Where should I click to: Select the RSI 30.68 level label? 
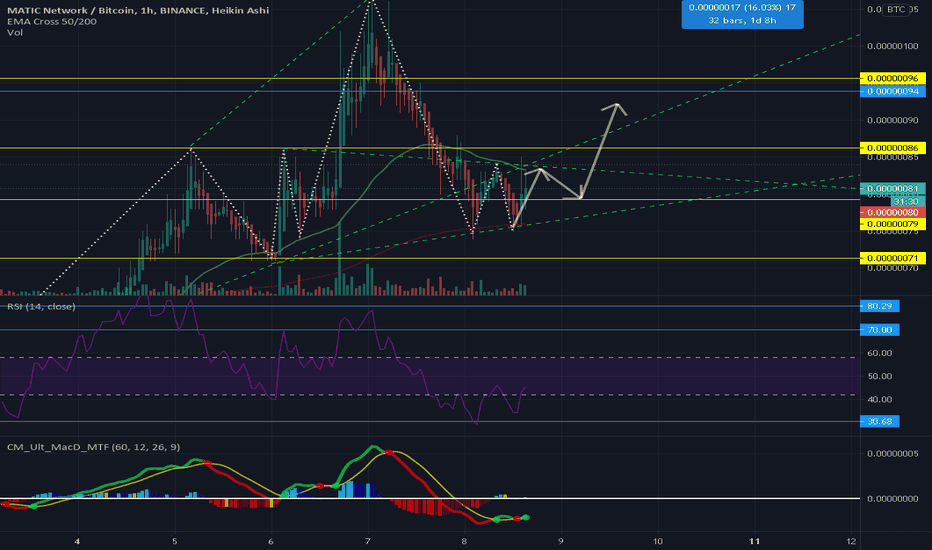pos(880,421)
